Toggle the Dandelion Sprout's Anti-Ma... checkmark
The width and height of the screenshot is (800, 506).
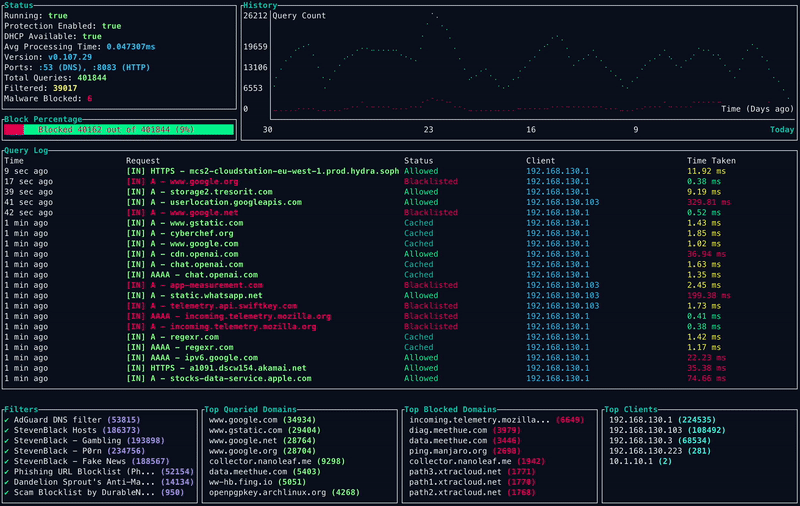(x=7, y=483)
